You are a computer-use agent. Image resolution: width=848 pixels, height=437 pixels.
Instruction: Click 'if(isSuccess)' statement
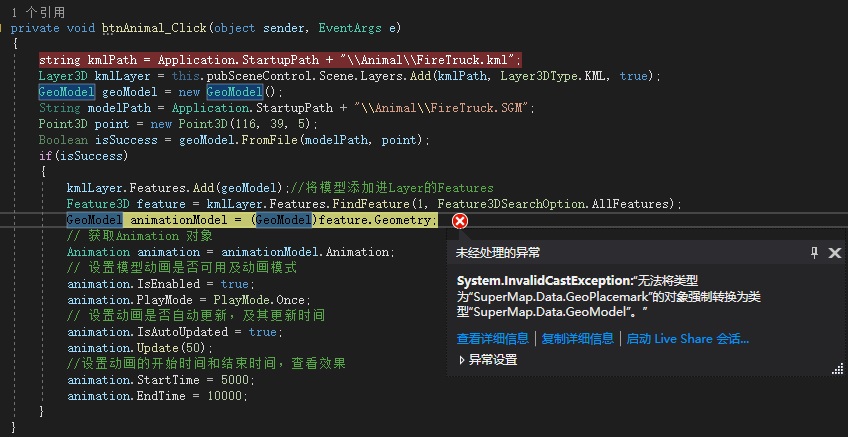click(x=83, y=156)
